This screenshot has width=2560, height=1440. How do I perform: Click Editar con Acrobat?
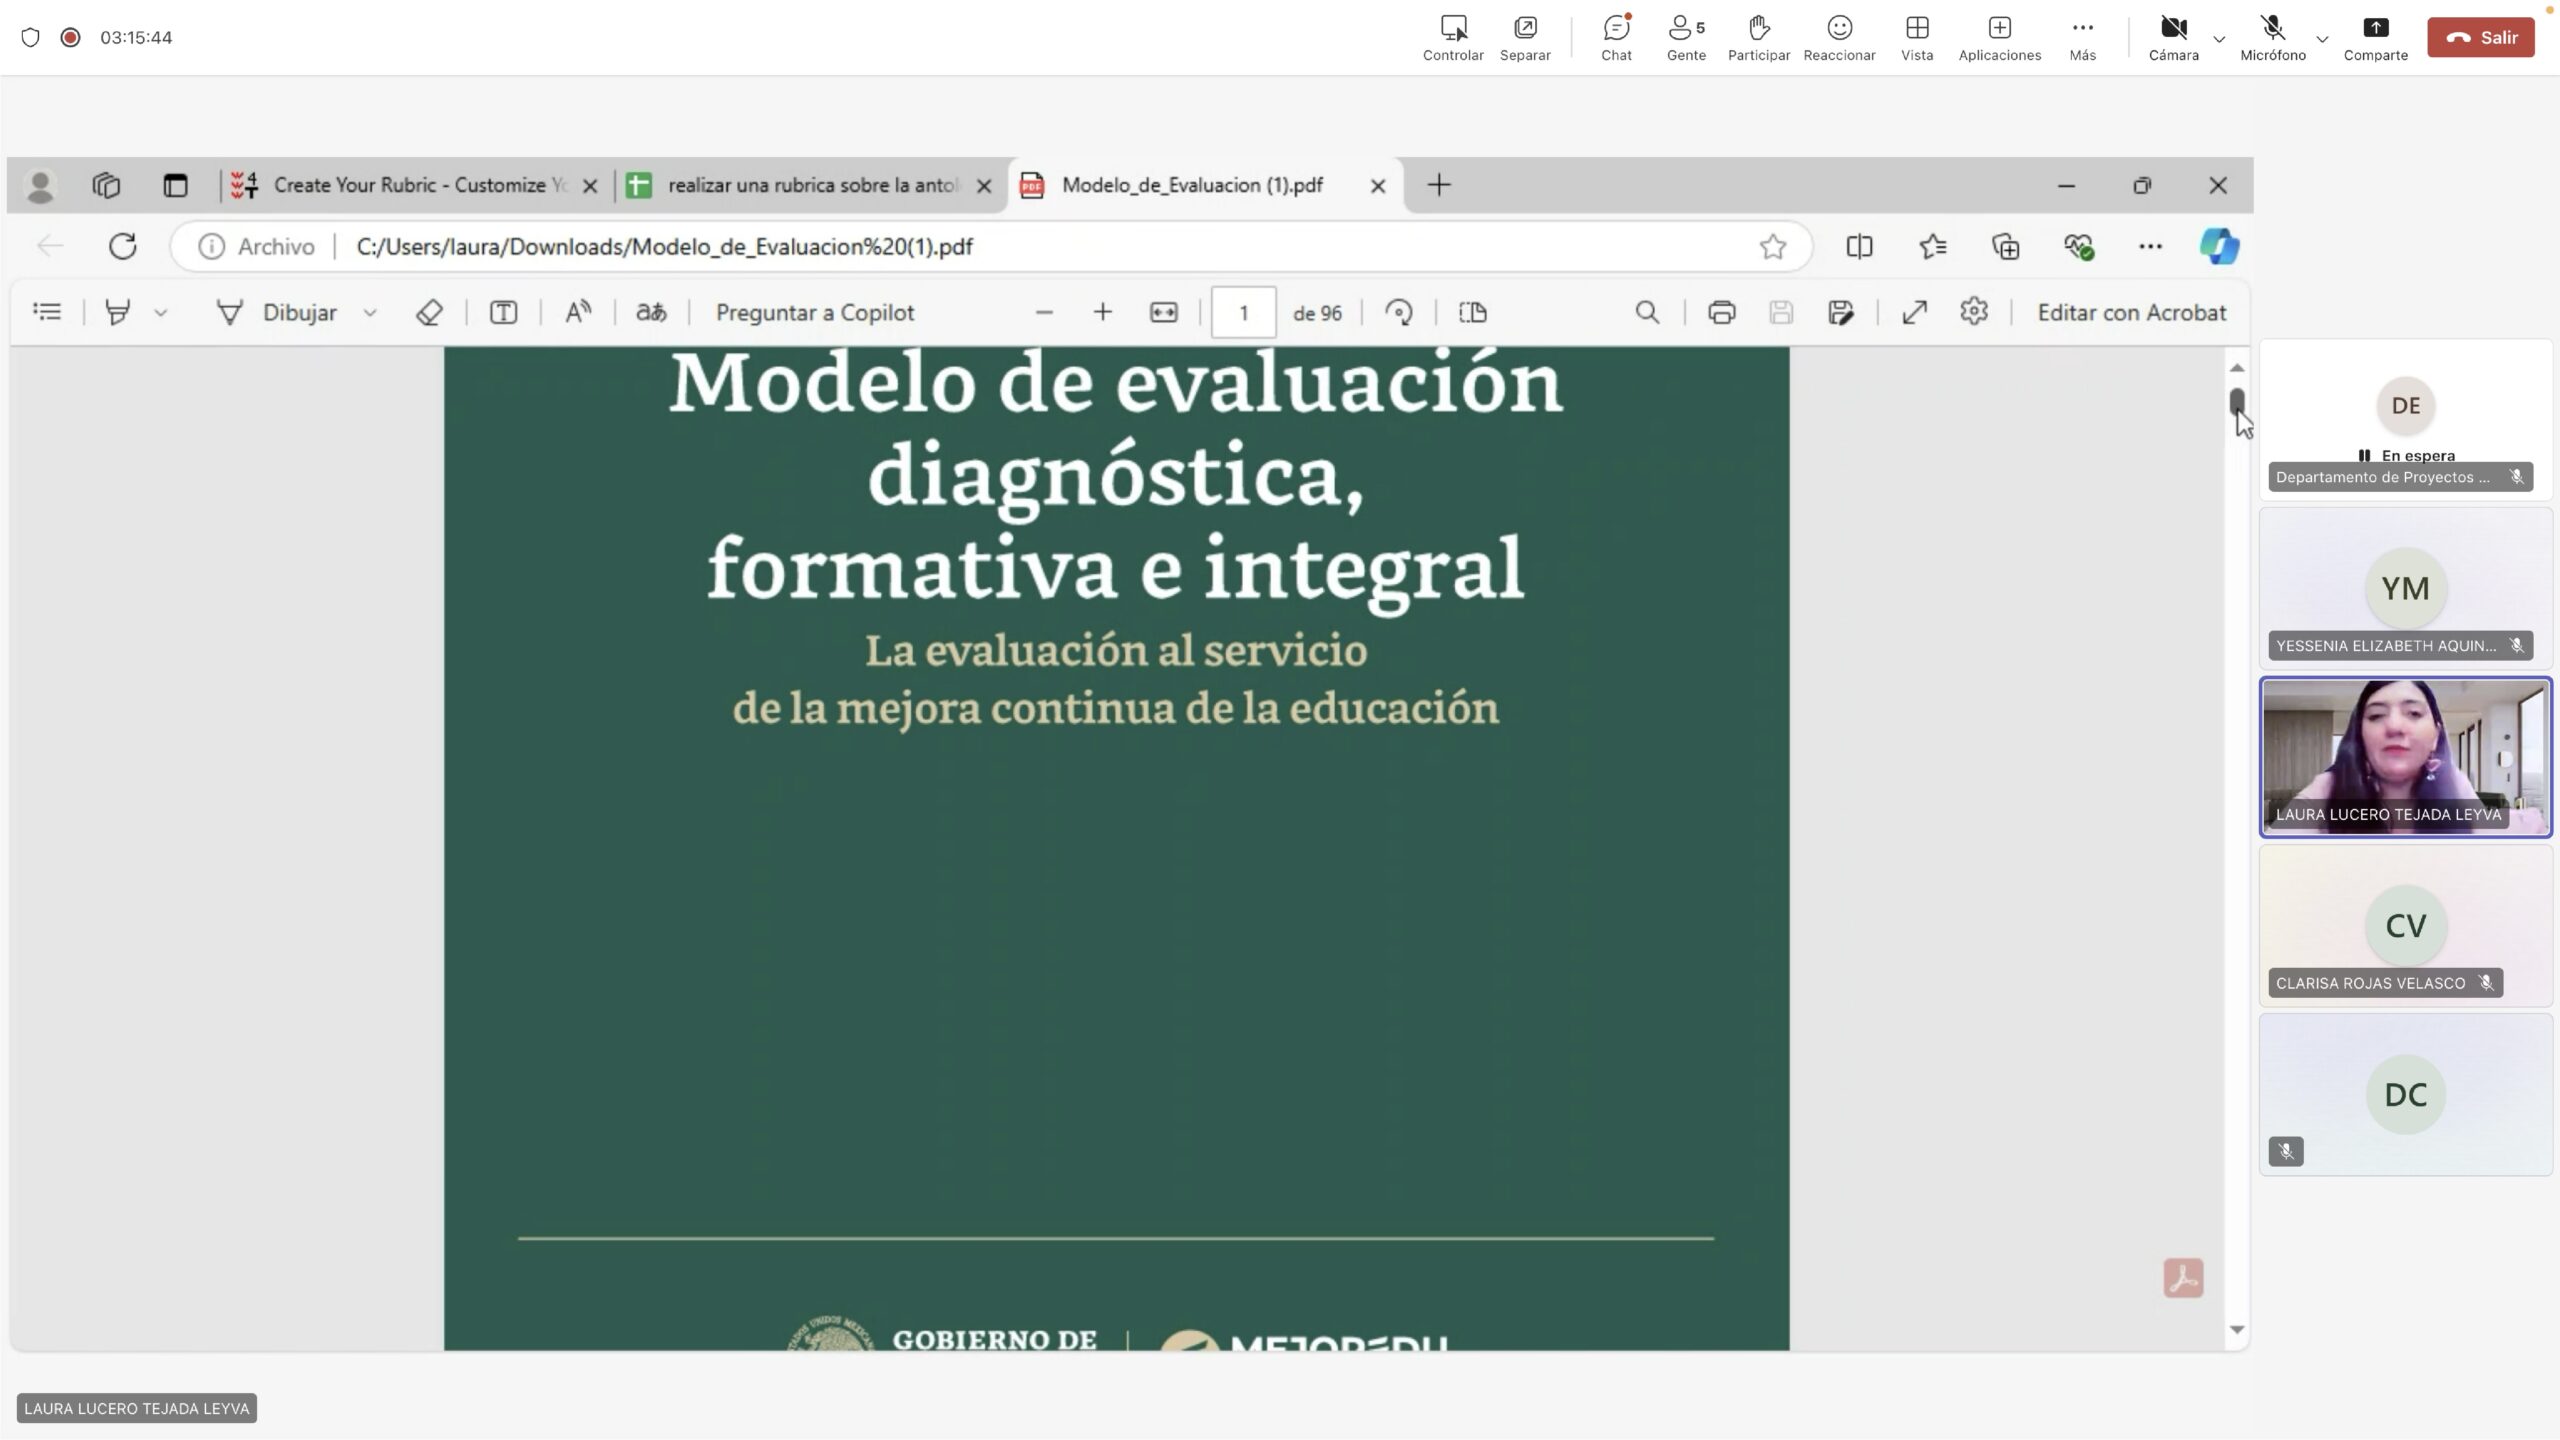tap(2131, 312)
